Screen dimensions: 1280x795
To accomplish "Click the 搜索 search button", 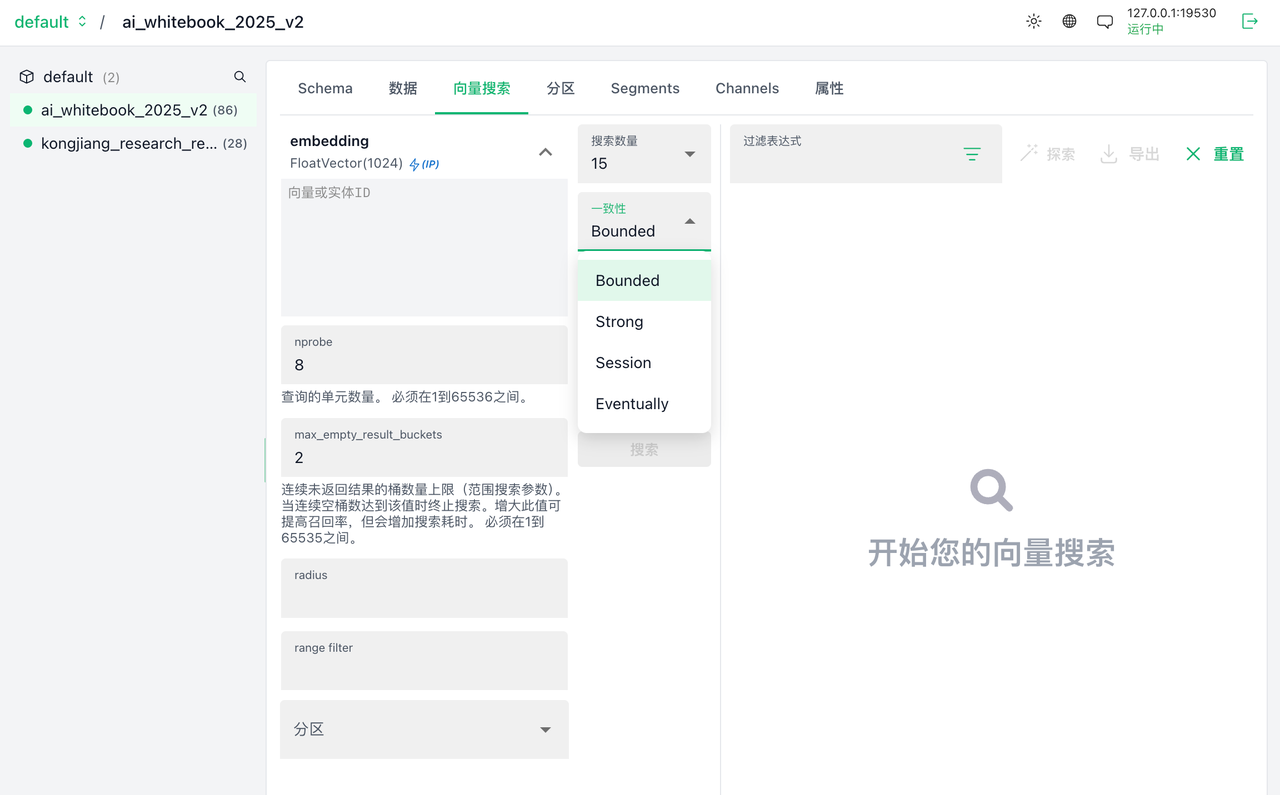I will (x=644, y=450).
